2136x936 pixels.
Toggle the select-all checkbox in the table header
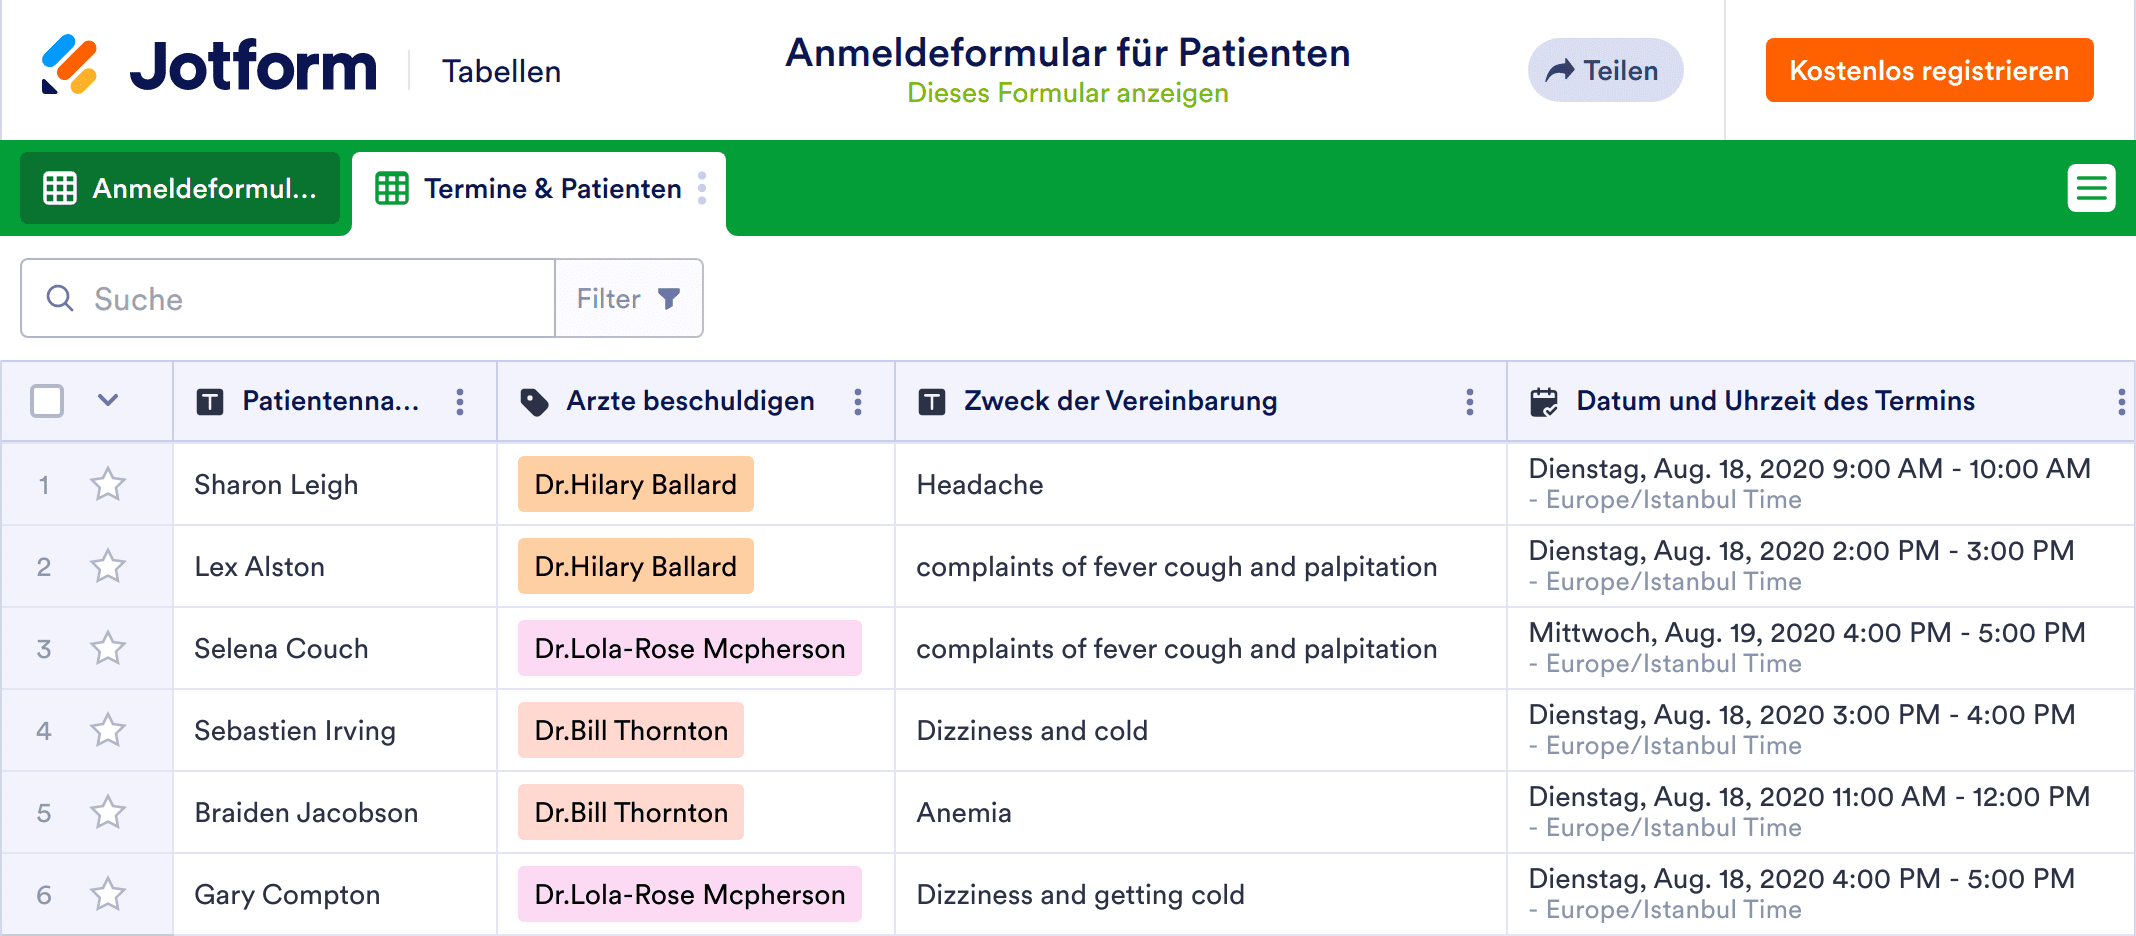[x=44, y=400]
